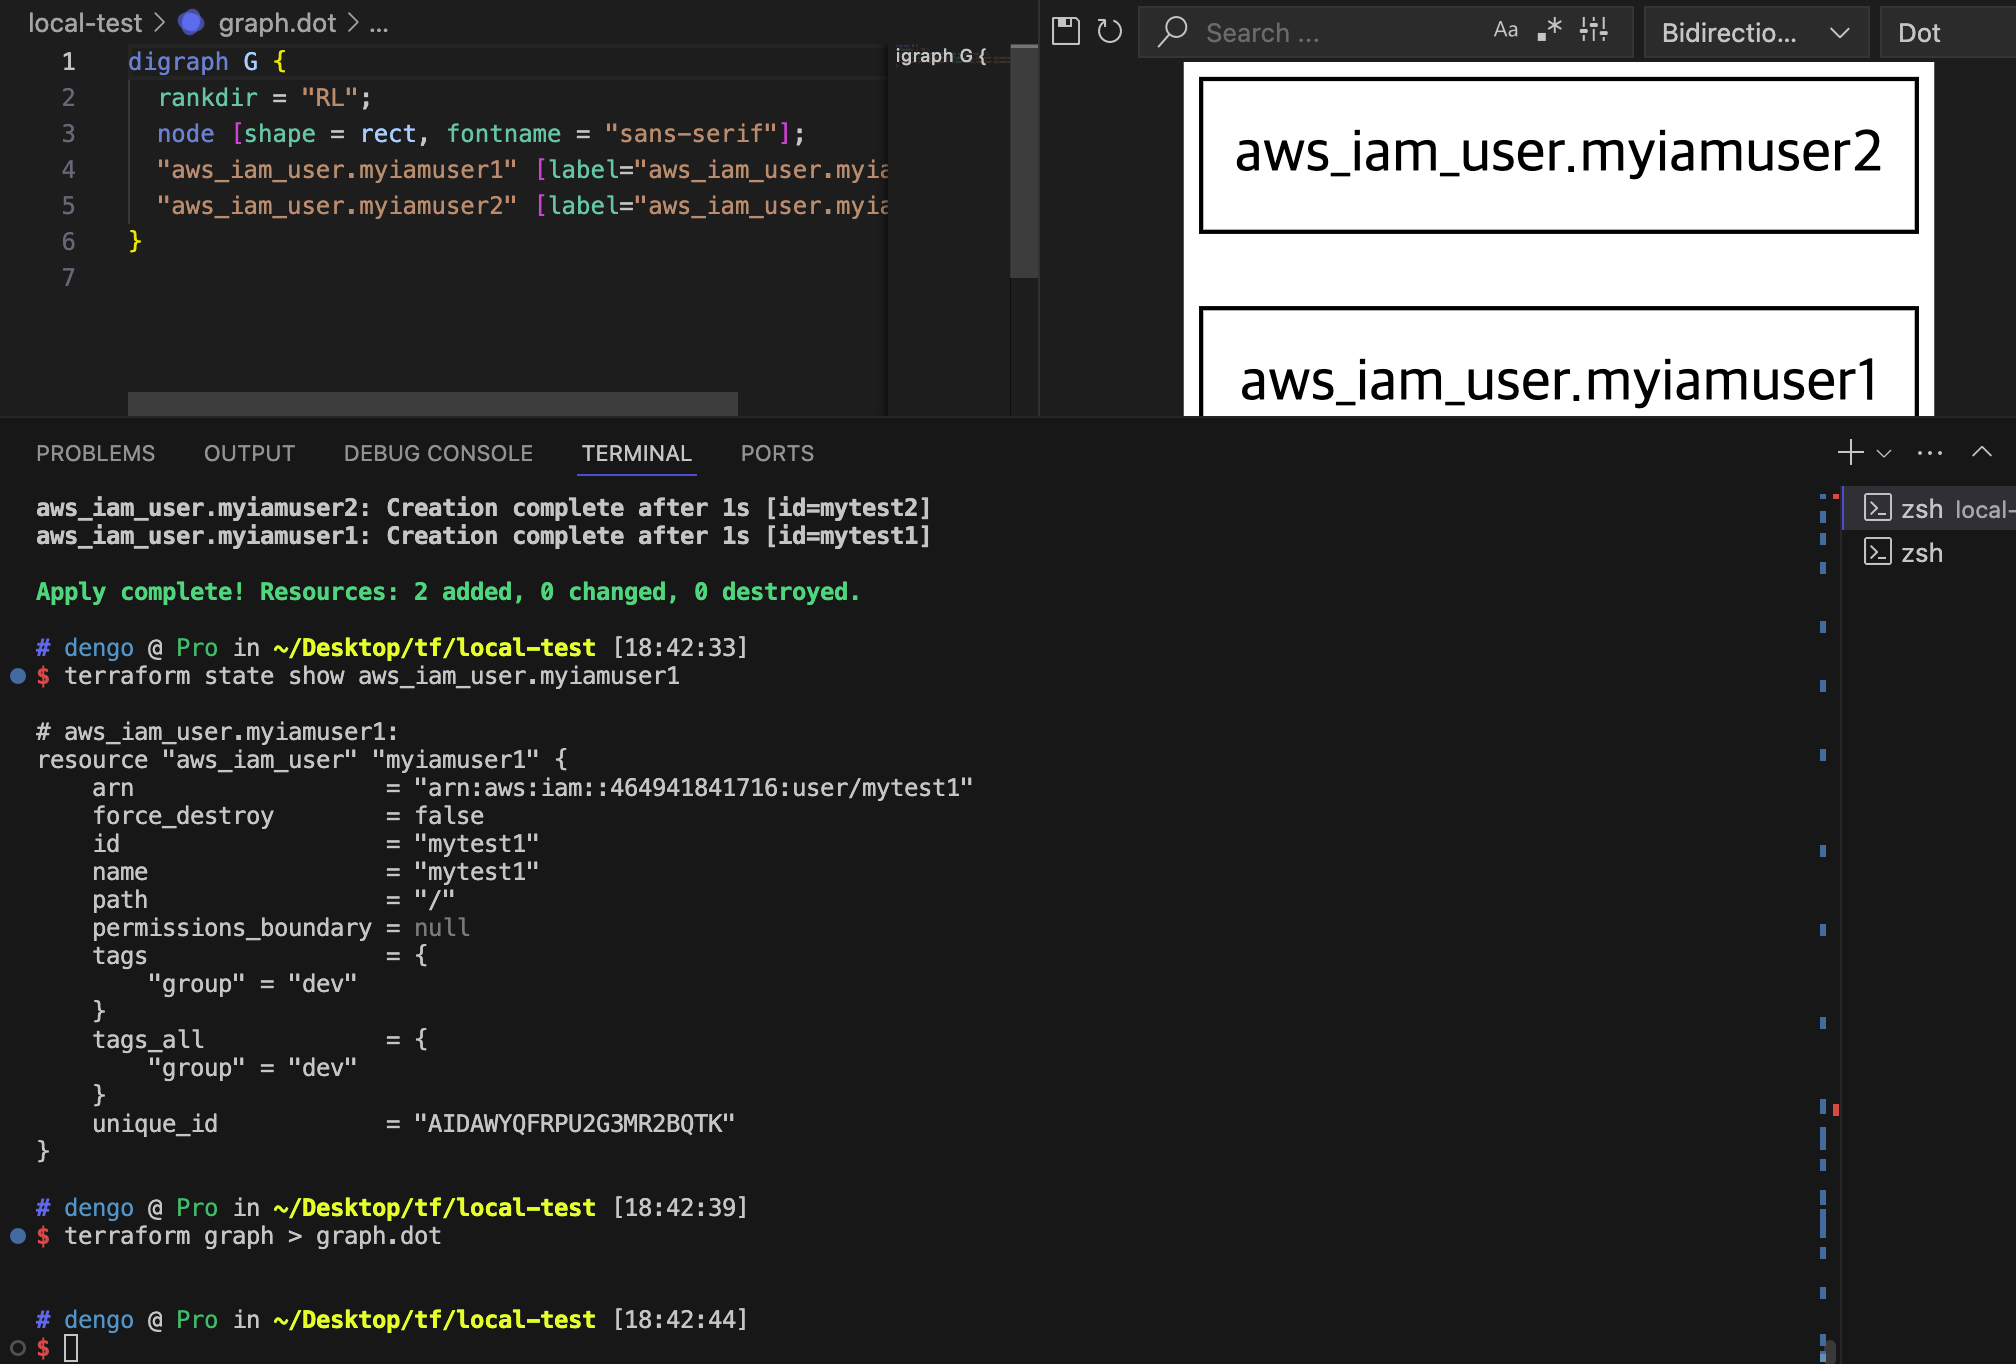The height and width of the screenshot is (1364, 2016).
Task: Click the new terminal plus icon
Action: pos(1850,453)
